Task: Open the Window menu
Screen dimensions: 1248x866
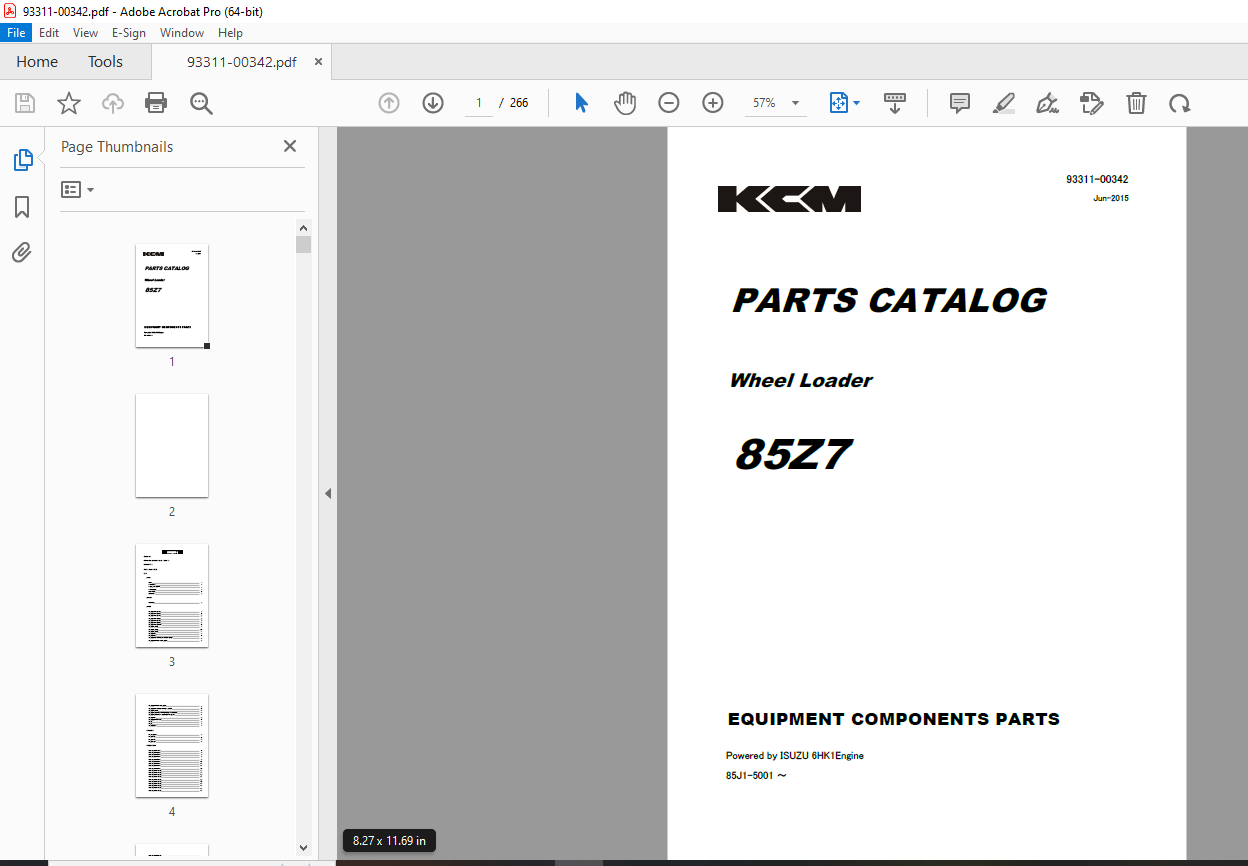Action: [x=182, y=33]
